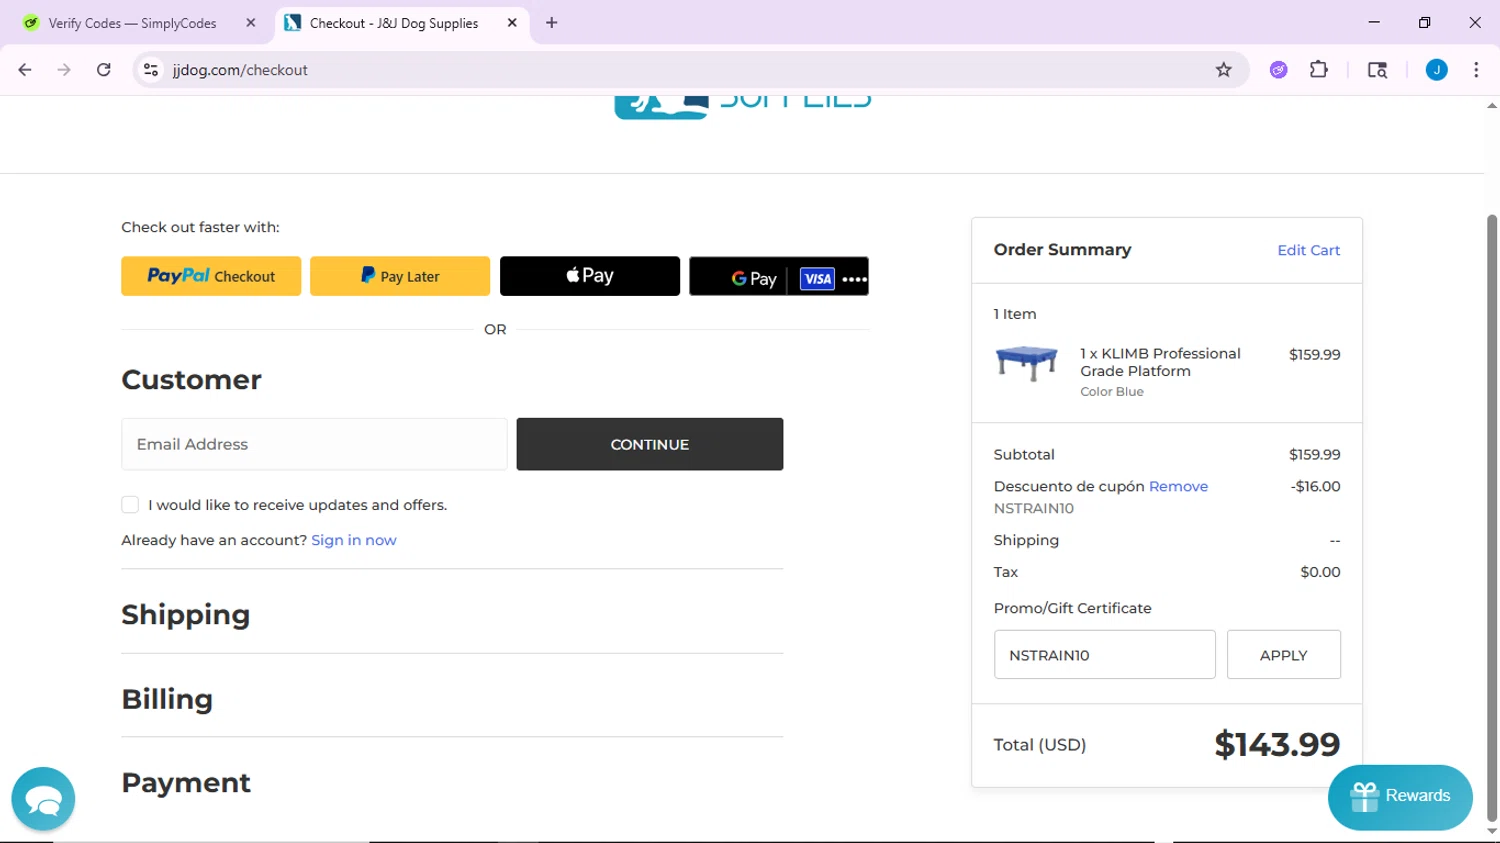The width and height of the screenshot is (1500, 843).
Task: Select the Shipping section heading
Action: click(186, 614)
